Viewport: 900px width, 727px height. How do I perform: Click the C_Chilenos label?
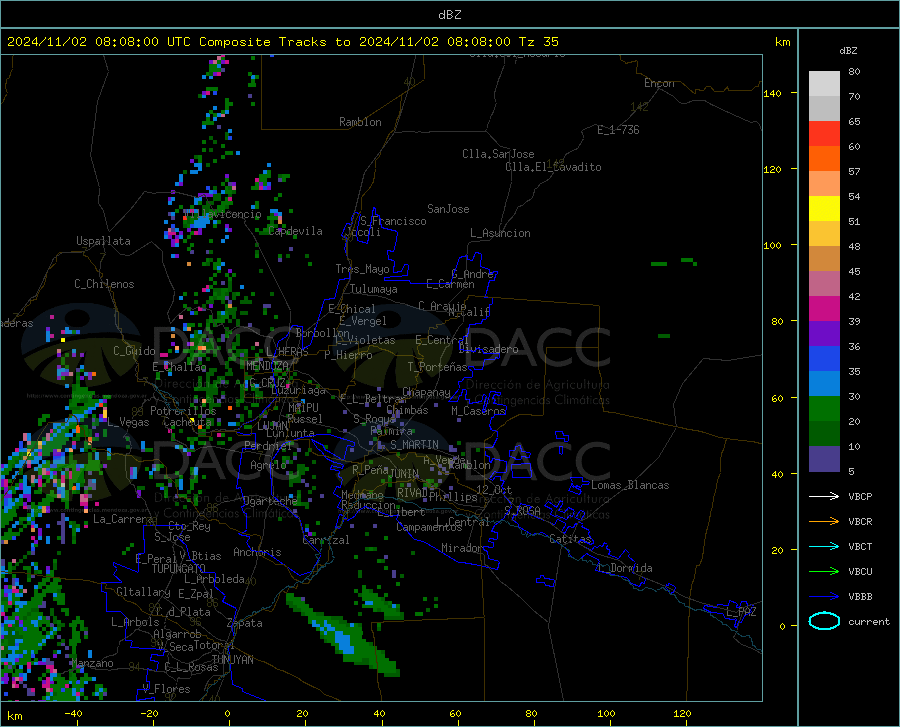tap(104, 284)
